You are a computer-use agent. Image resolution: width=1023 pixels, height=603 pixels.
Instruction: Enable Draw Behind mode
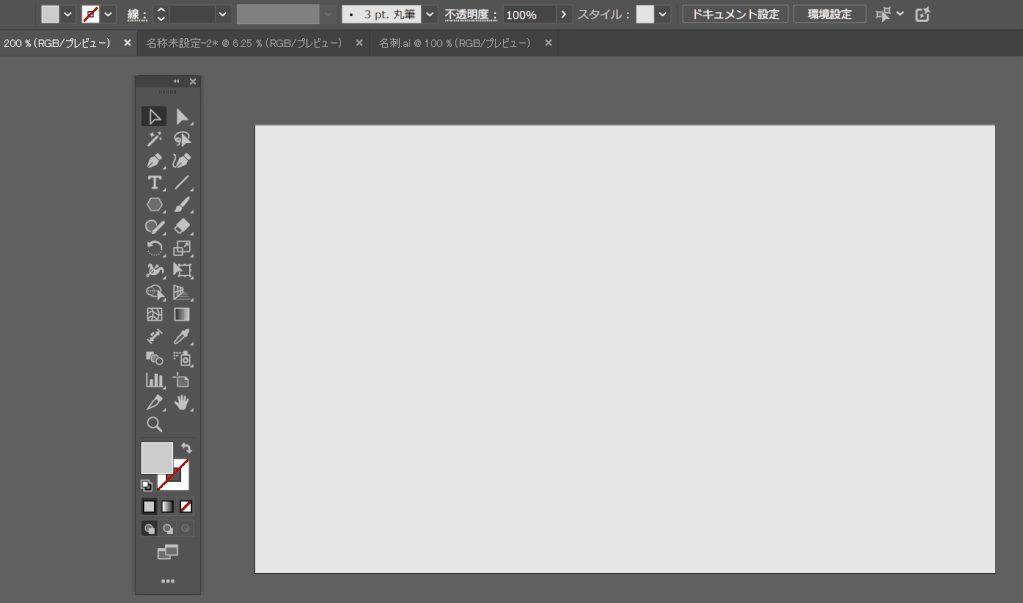(168, 529)
